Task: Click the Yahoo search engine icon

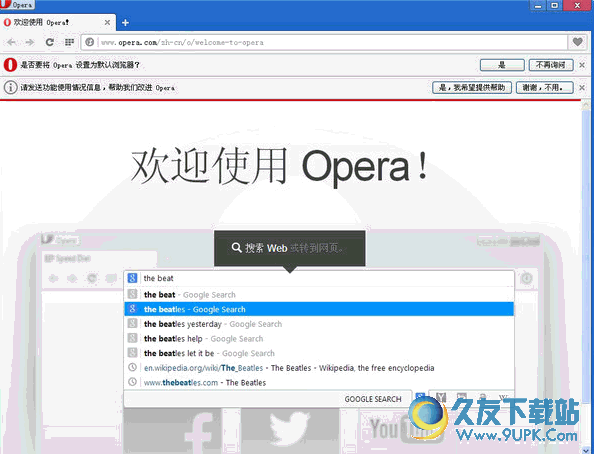Action: click(x=441, y=397)
